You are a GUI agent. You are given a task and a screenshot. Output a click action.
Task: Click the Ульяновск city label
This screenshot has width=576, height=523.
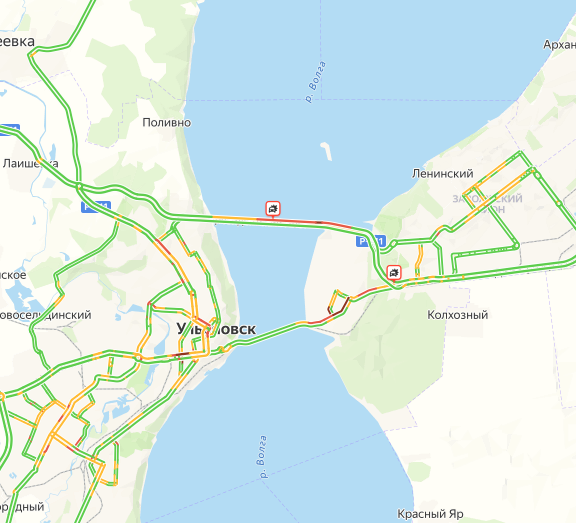click(x=216, y=329)
